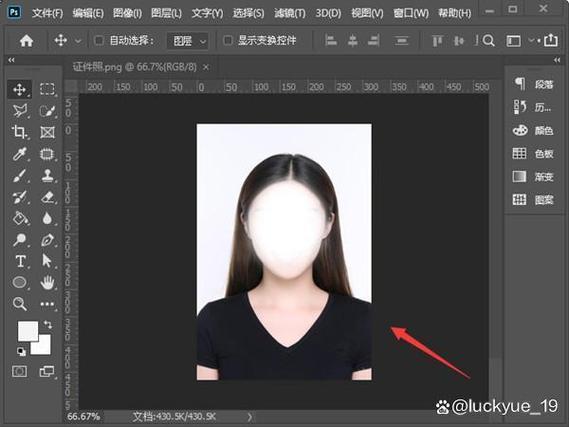Click the foreground color swatch
The height and width of the screenshot is (427, 569).
click(x=28, y=331)
